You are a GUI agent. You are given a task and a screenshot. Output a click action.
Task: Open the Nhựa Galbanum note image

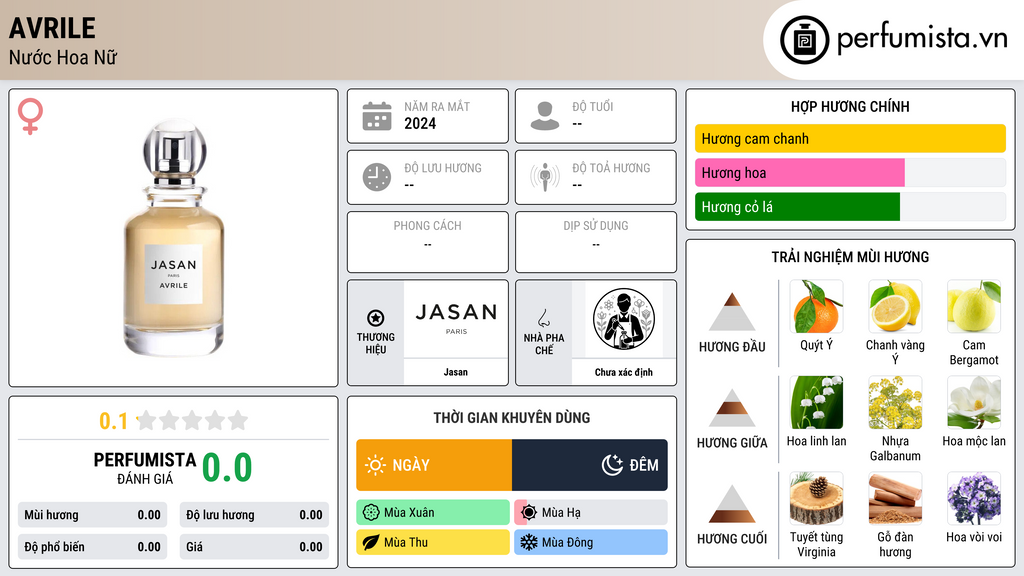[x=895, y=402]
